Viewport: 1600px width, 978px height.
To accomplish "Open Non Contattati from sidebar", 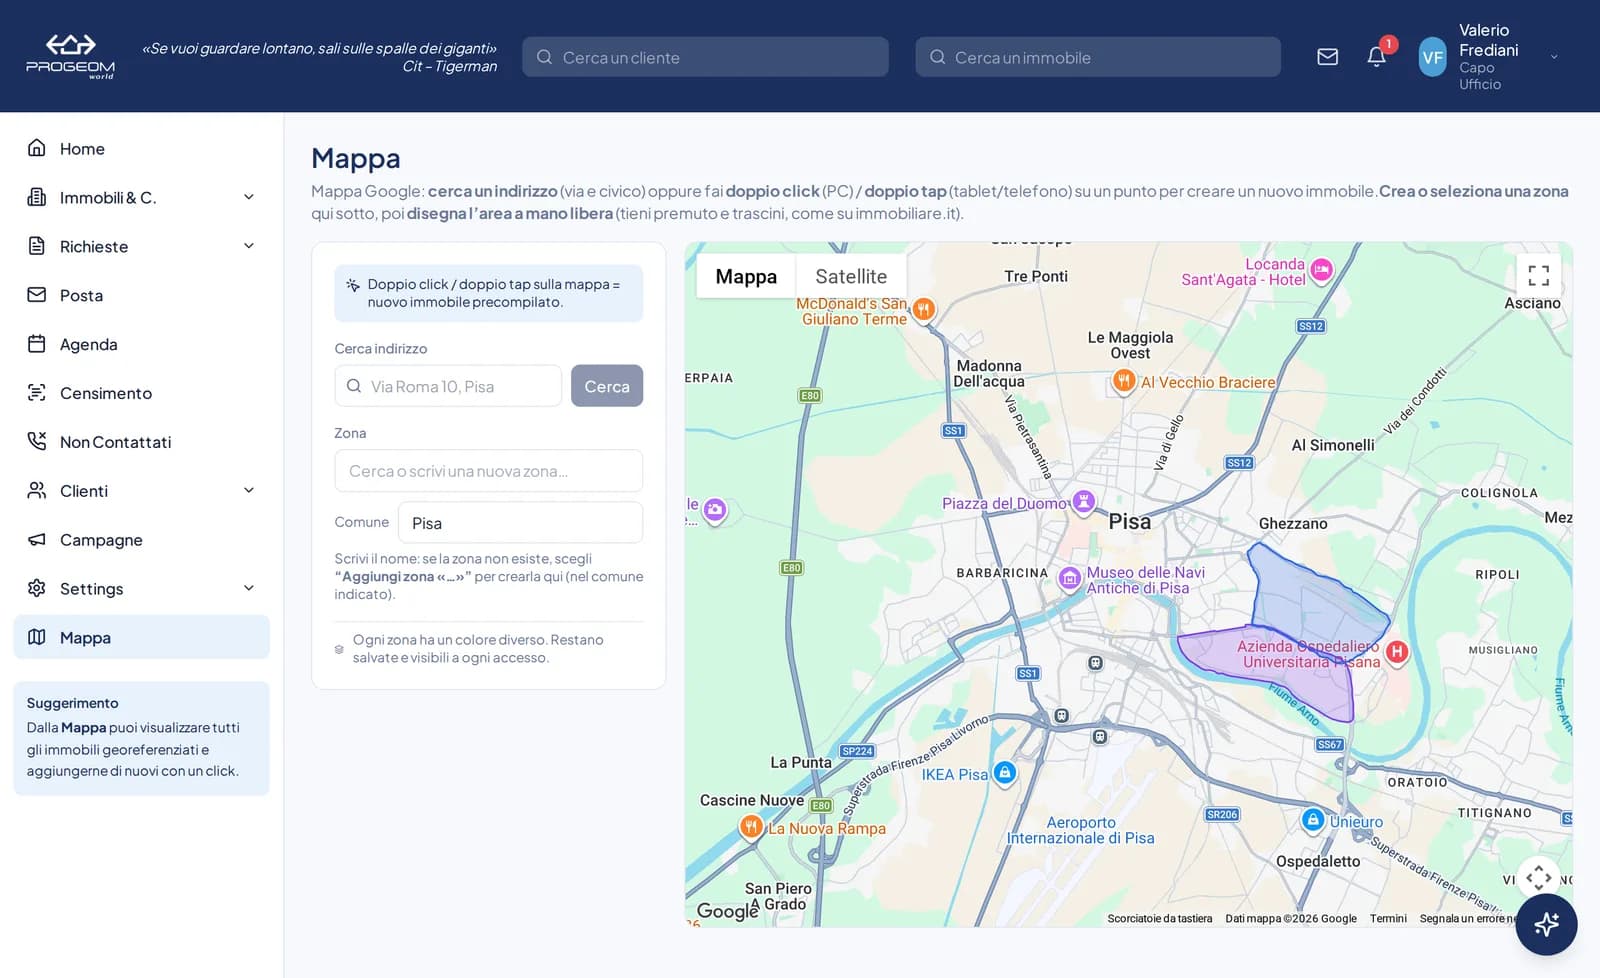I will pyautogui.click(x=141, y=442).
